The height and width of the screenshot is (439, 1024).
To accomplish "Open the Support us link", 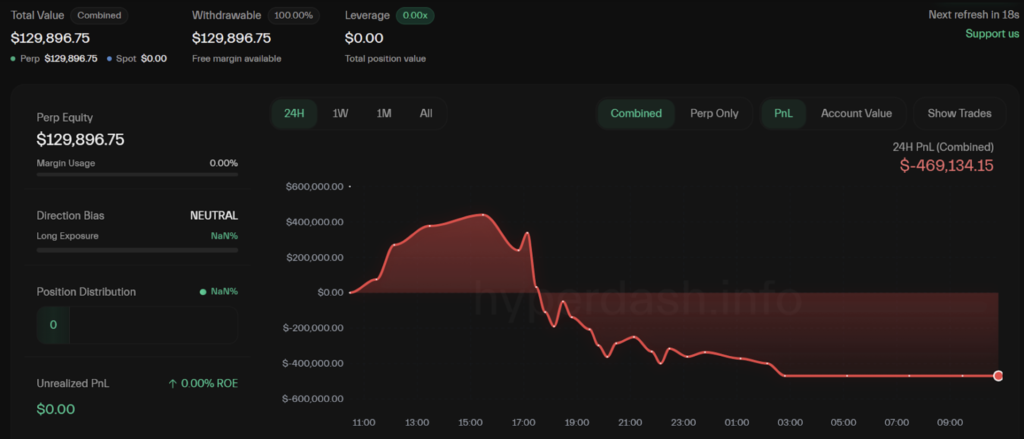I will point(992,34).
